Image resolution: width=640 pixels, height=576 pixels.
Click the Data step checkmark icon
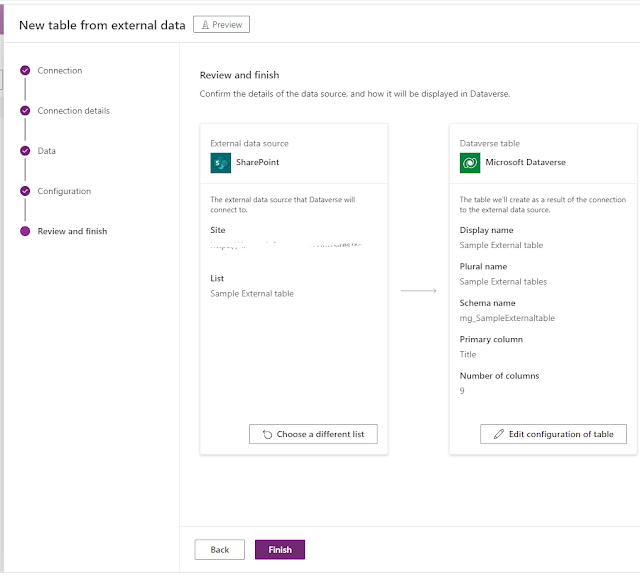pyautogui.click(x=25, y=151)
